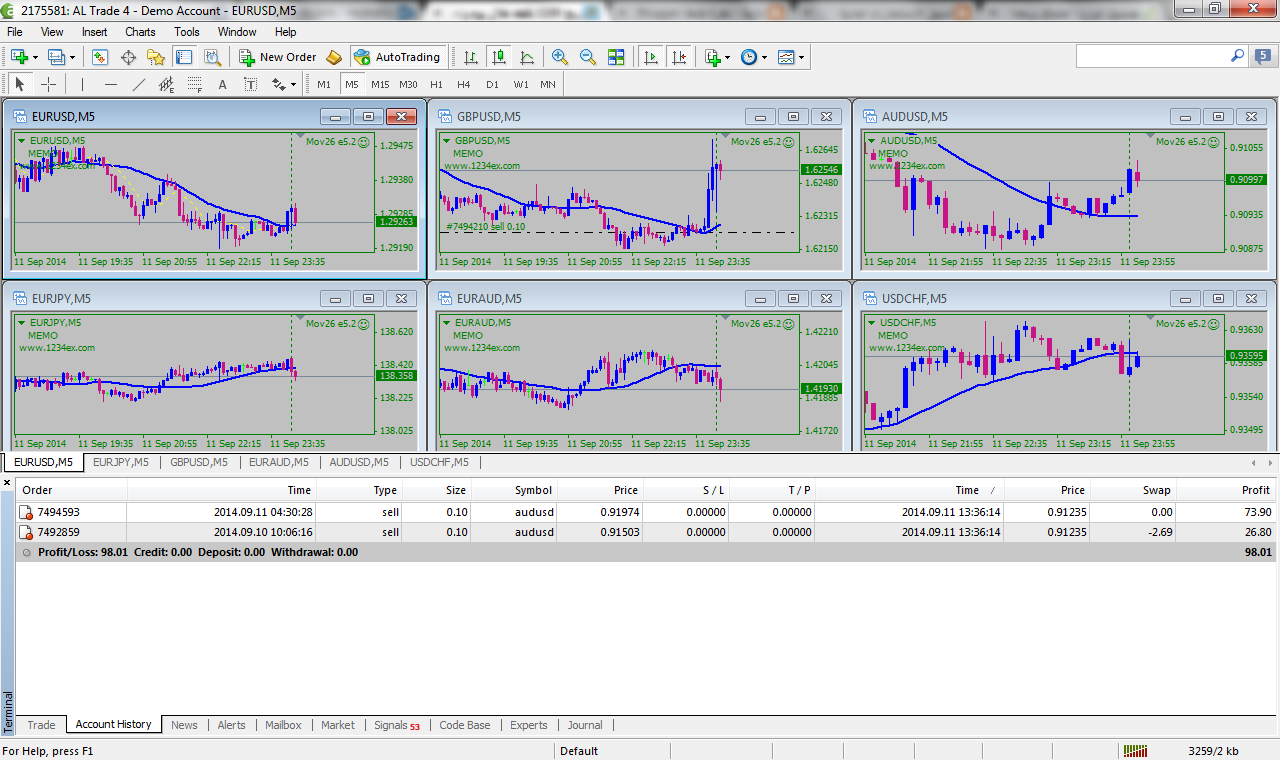Switch timeframe to W1

click(521, 84)
